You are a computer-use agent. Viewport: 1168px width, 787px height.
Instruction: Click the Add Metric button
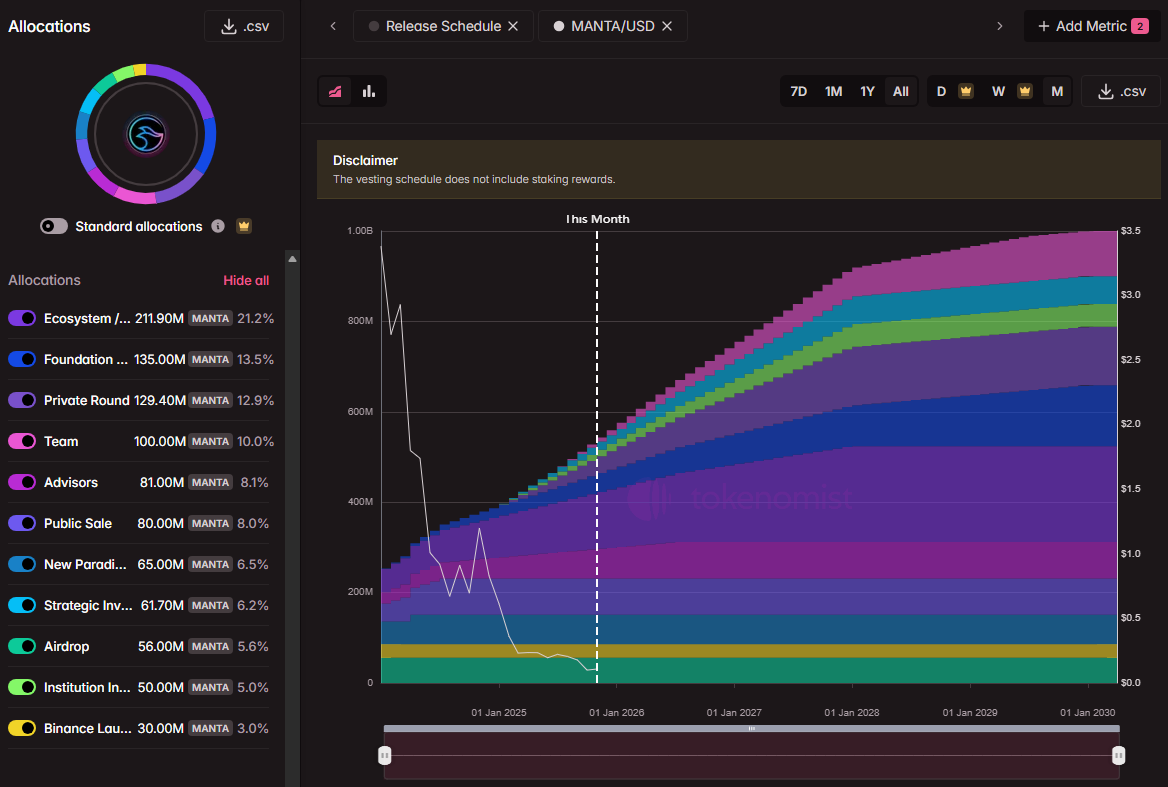tap(1092, 26)
